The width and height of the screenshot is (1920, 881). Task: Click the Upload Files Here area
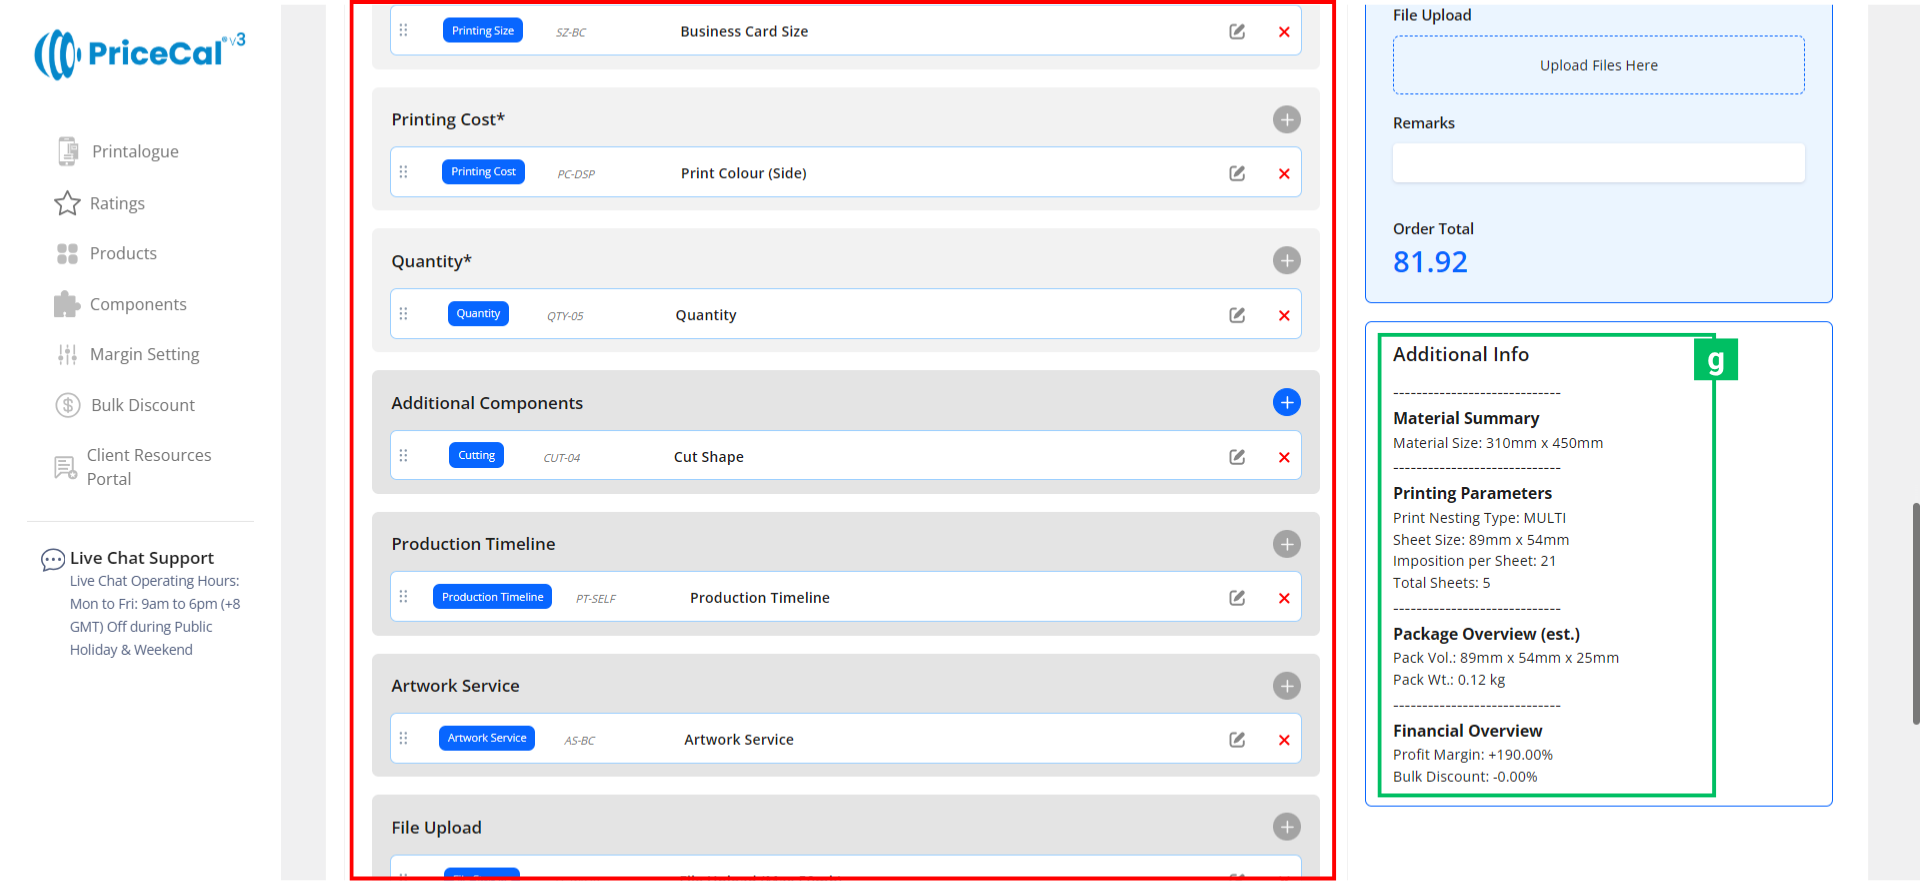coord(1598,66)
